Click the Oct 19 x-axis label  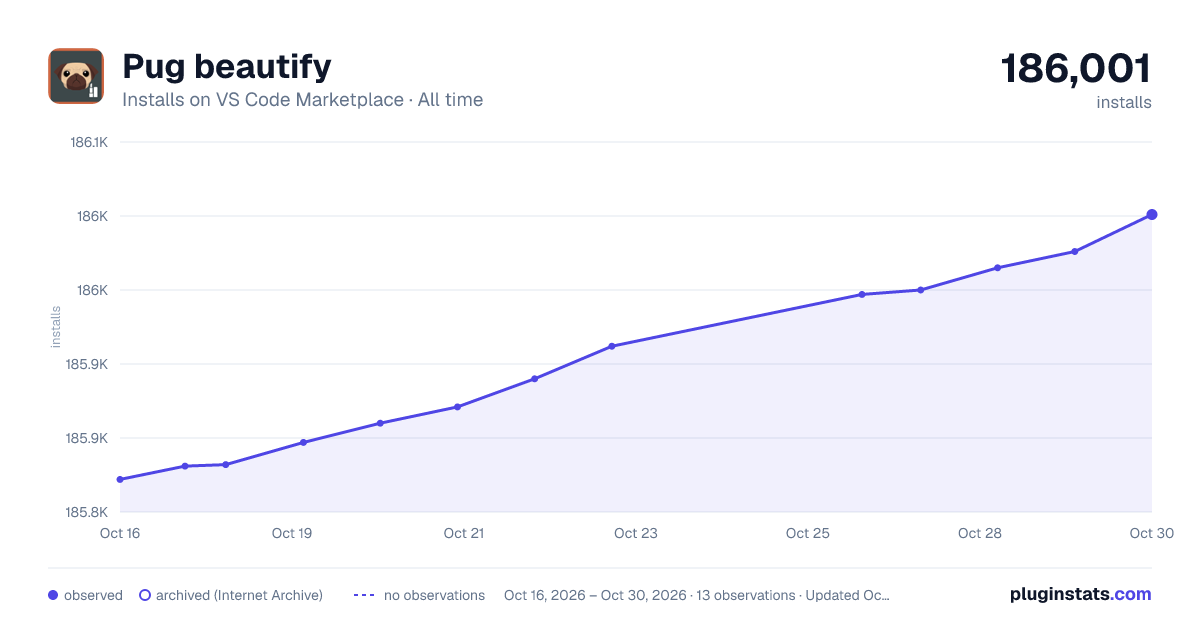(292, 533)
